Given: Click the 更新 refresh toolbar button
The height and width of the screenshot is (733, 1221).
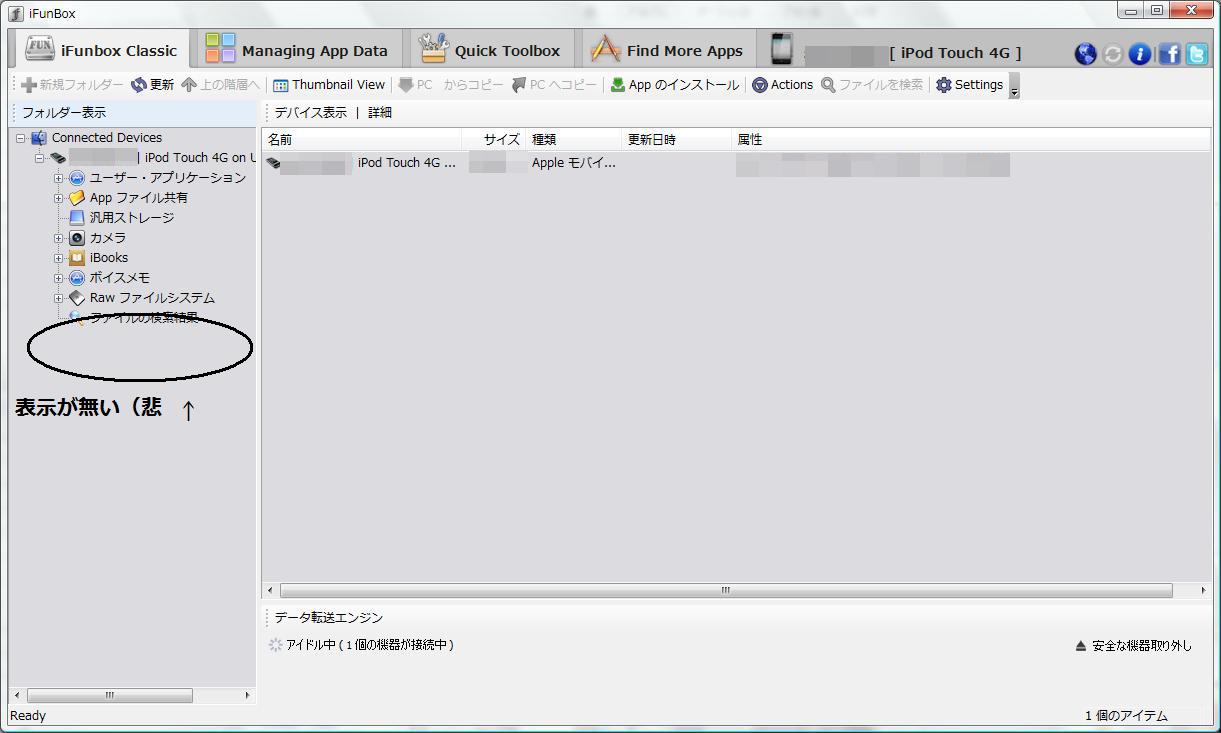Looking at the screenshot, I should 152,85.
